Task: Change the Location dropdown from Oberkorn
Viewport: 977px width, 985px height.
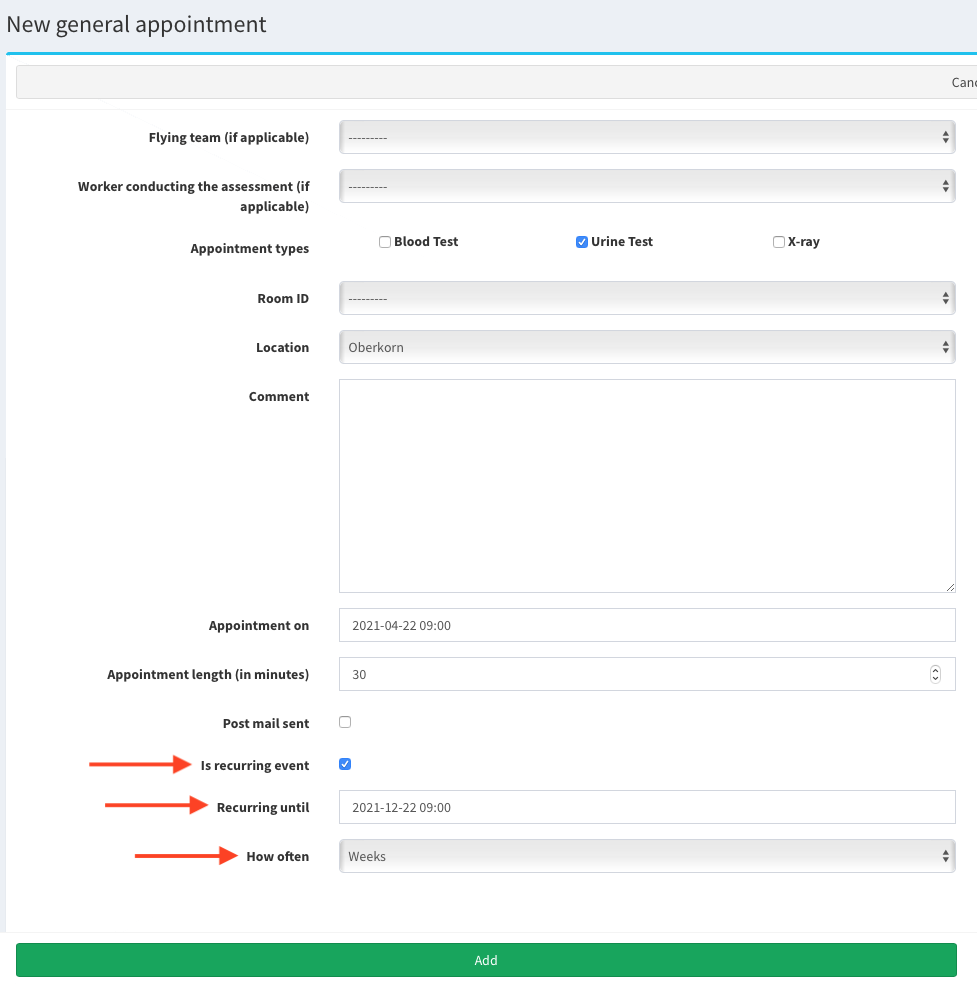Action: [647, 347]
